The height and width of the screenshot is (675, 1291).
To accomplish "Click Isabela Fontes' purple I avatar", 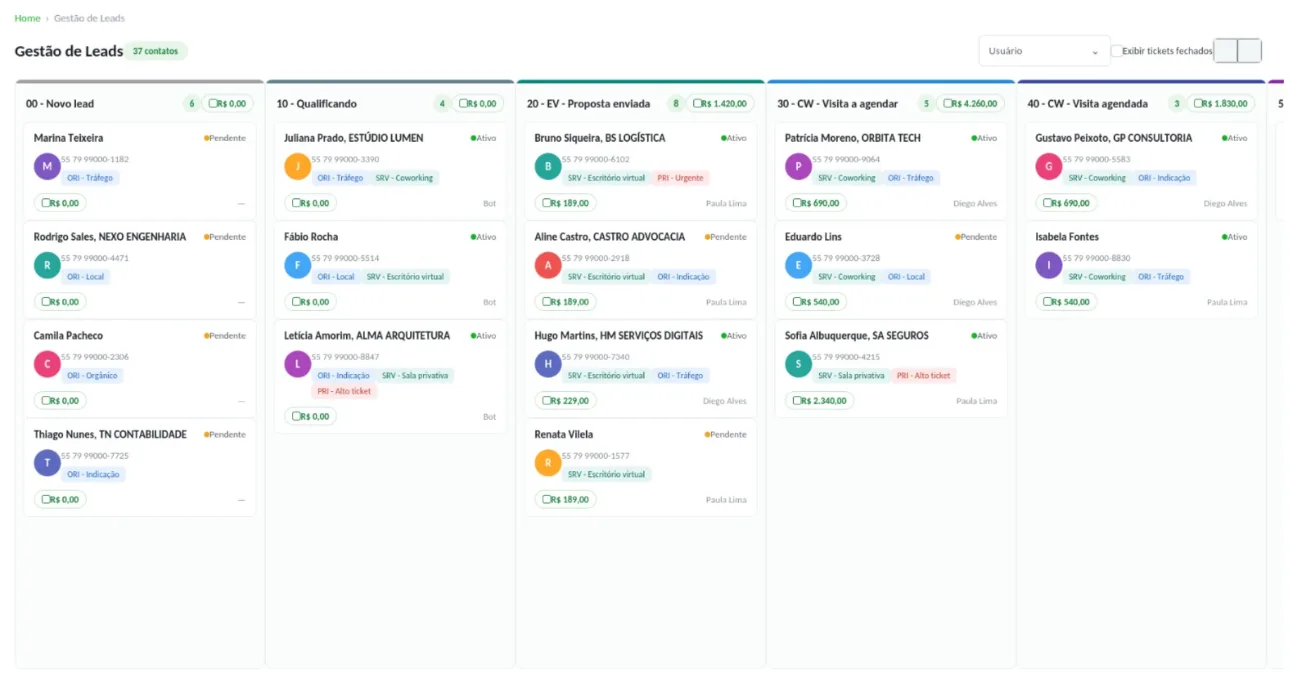I will tap(1049, 266).
